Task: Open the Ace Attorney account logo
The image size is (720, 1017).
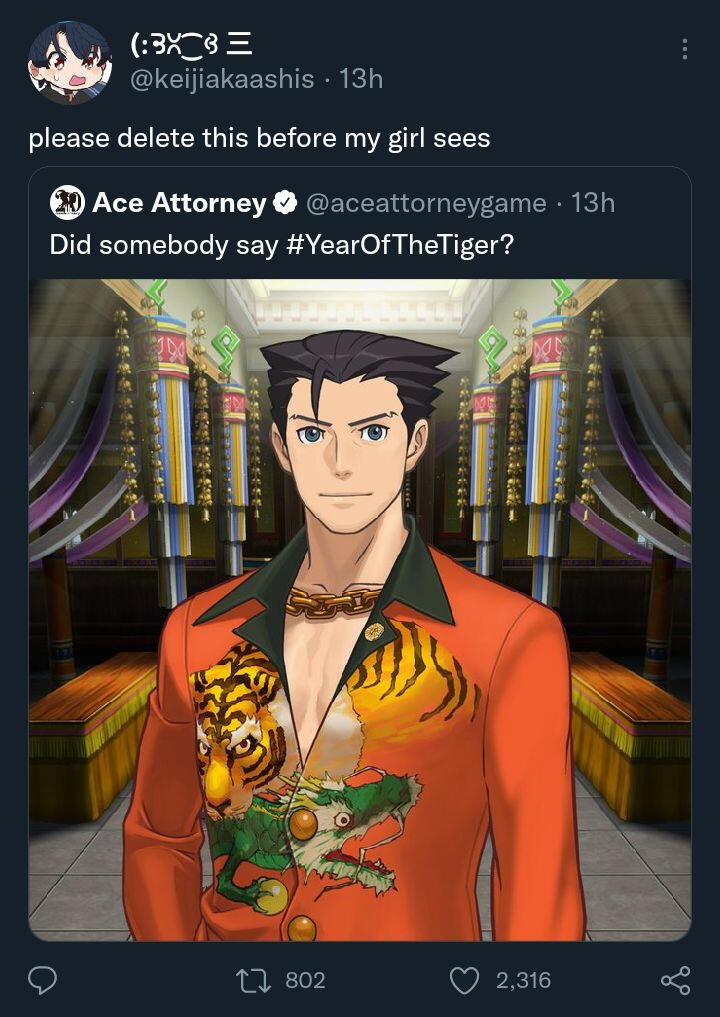Action: pos(67,203)
